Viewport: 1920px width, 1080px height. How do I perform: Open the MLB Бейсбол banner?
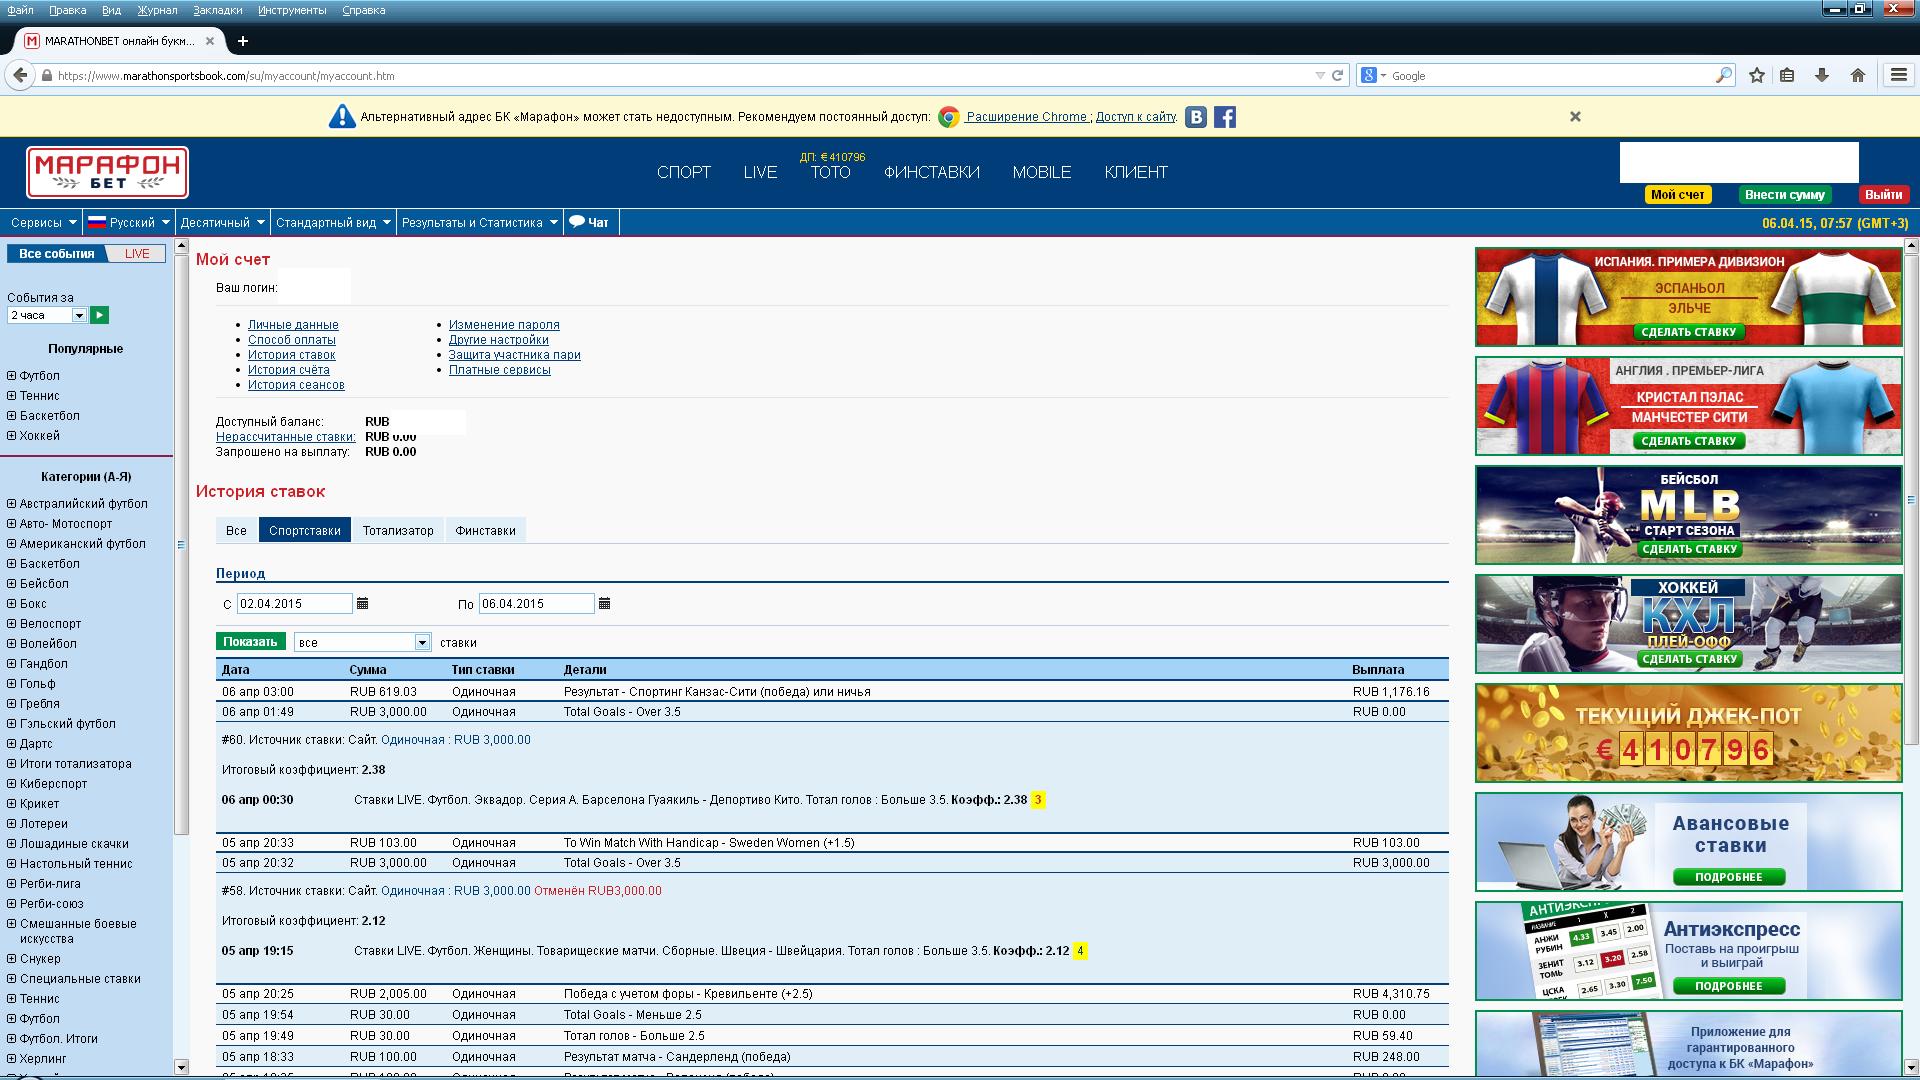click(1688, 515)
